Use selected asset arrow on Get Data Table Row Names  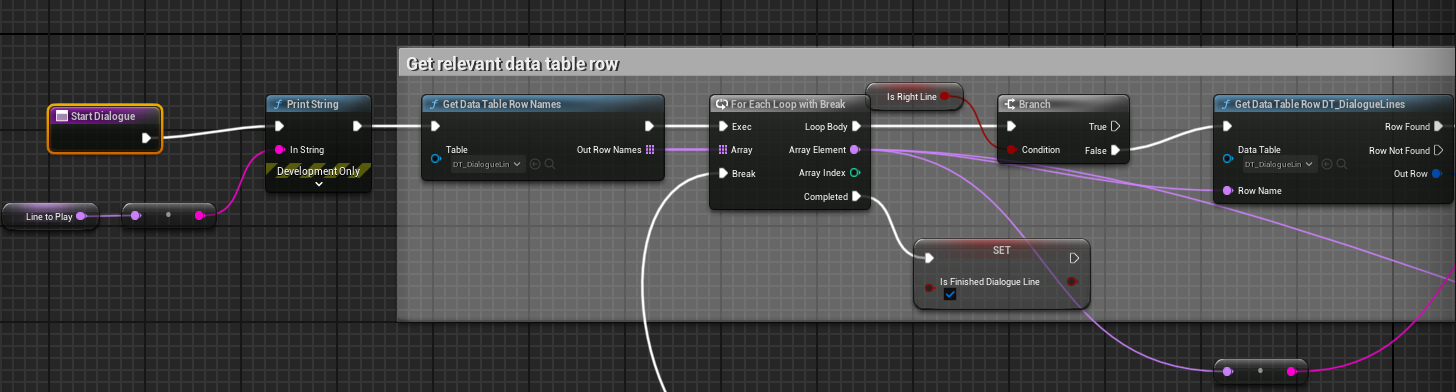pos(535,164)
